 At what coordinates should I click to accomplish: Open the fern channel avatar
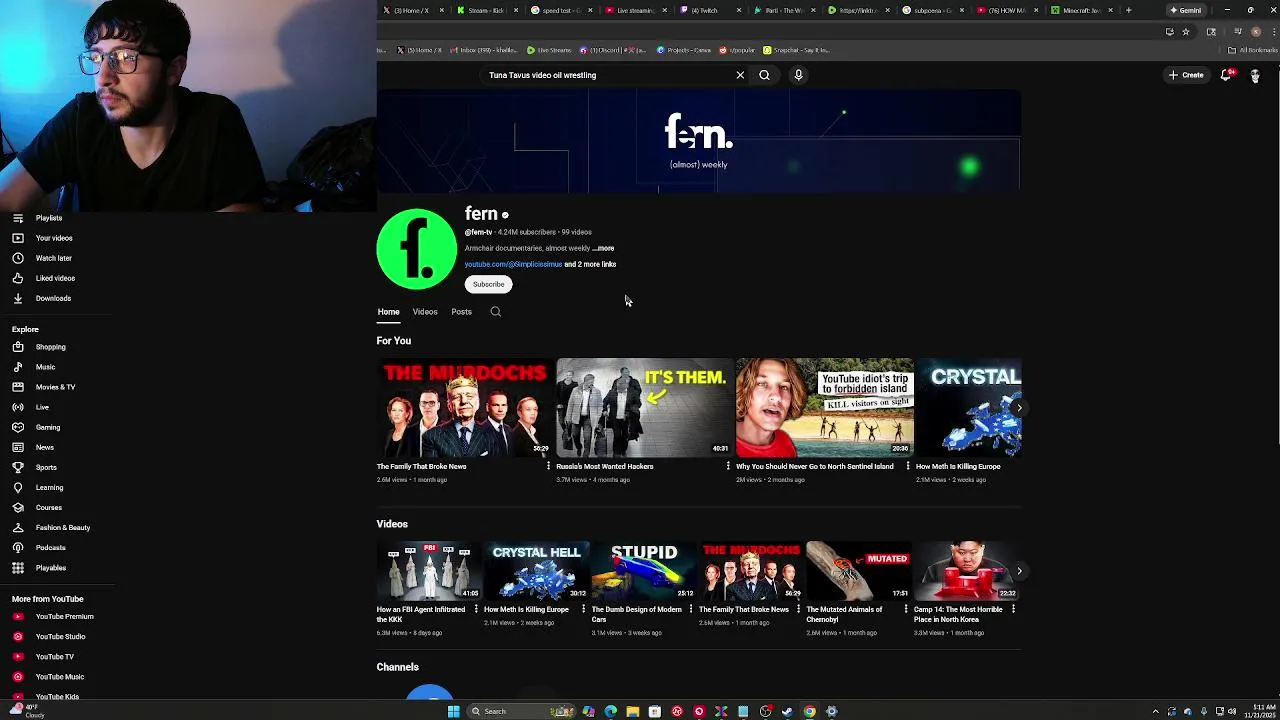416,249
